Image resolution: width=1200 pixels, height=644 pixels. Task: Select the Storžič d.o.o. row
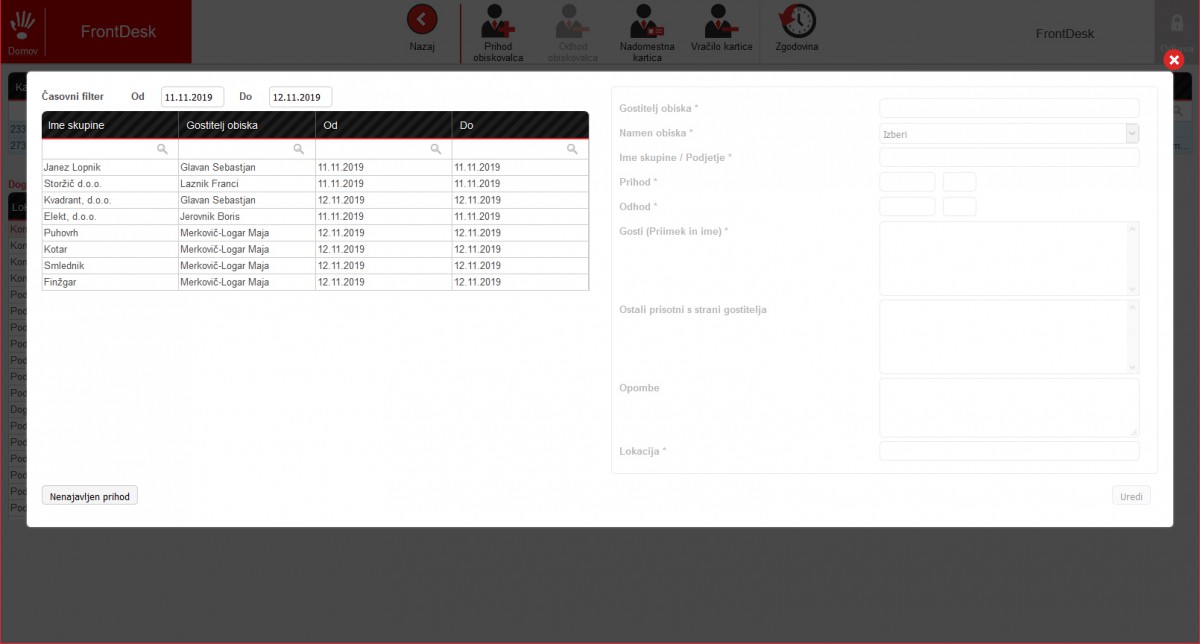315,184
